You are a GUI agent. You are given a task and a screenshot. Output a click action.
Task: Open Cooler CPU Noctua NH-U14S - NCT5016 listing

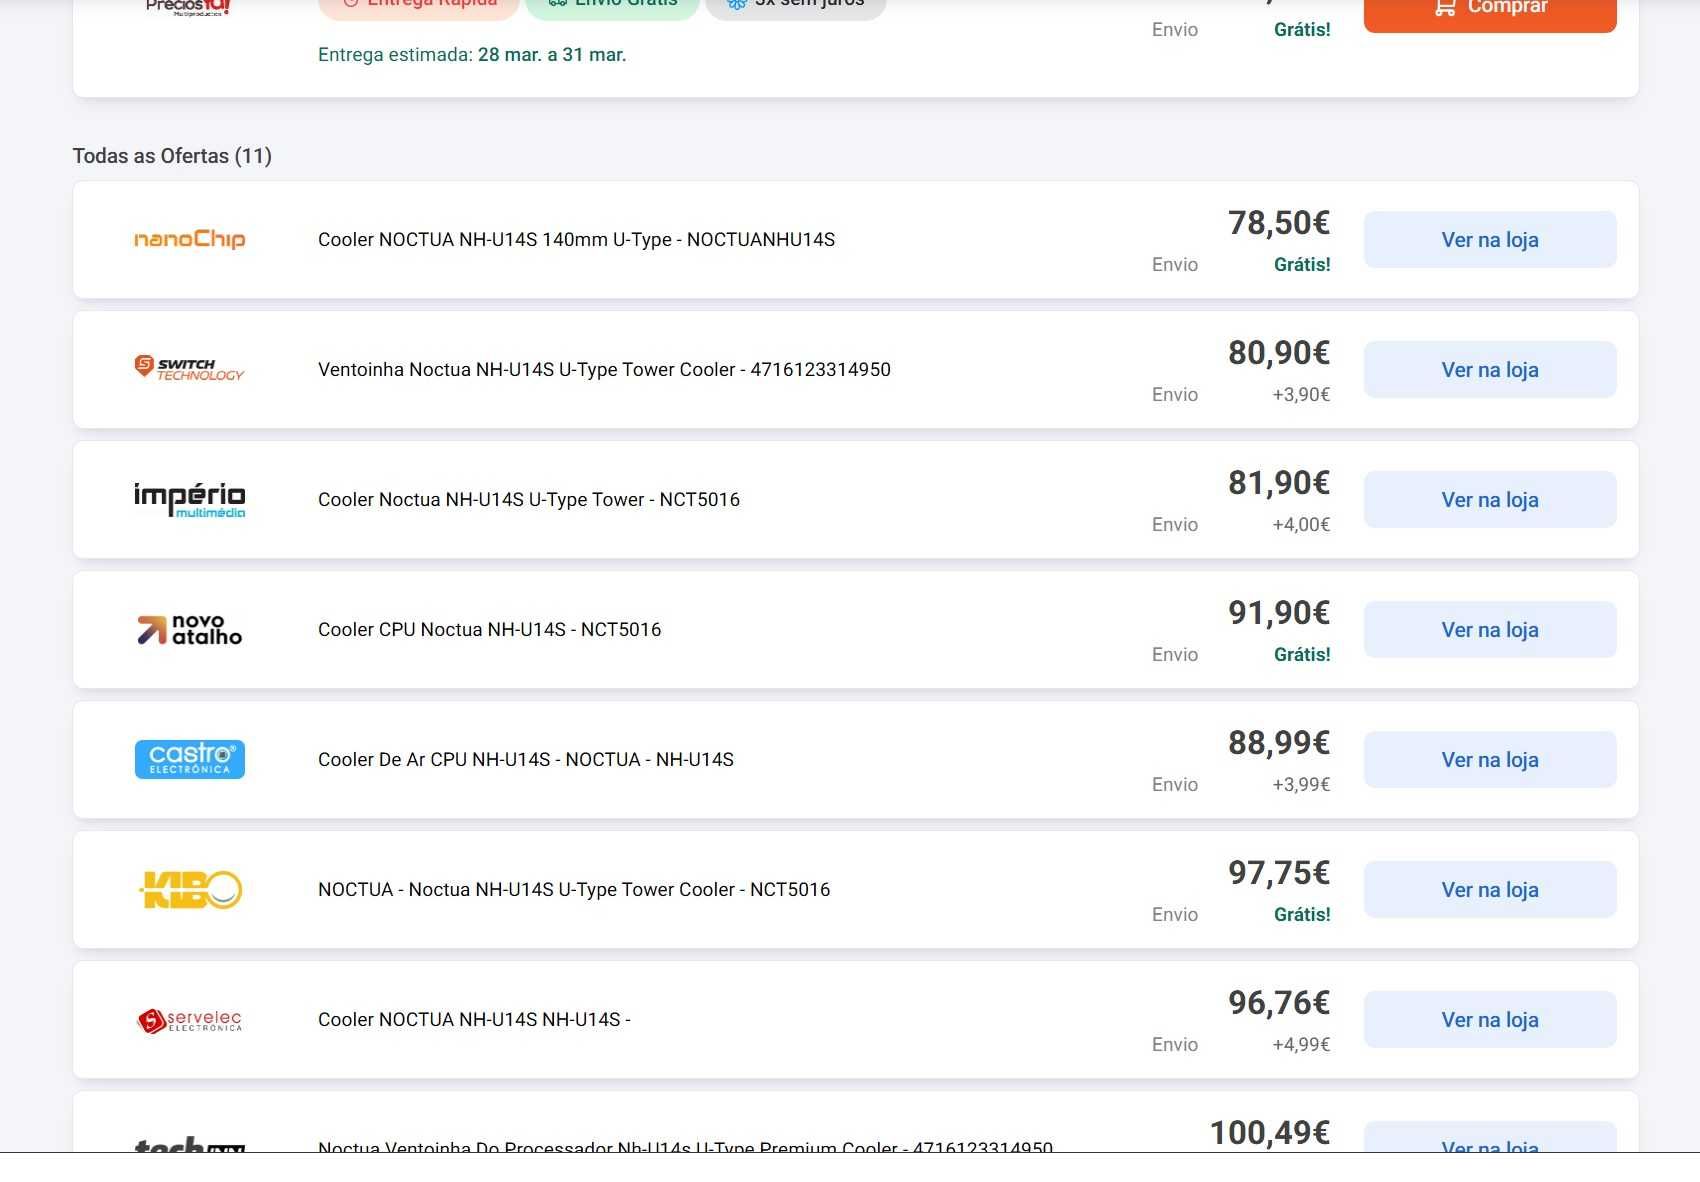click(489, 630)
